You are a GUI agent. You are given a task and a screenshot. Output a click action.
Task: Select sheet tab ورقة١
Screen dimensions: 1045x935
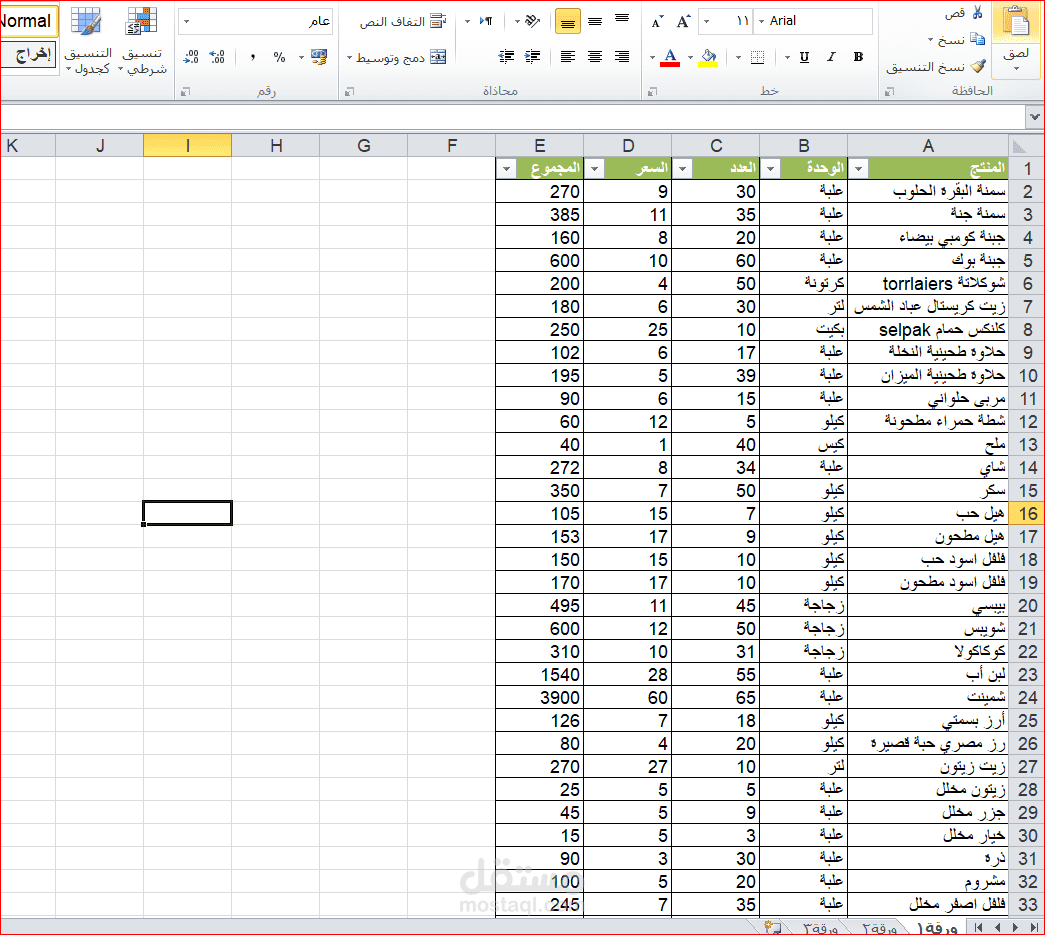pyautogui.click(x=936, y=927)
